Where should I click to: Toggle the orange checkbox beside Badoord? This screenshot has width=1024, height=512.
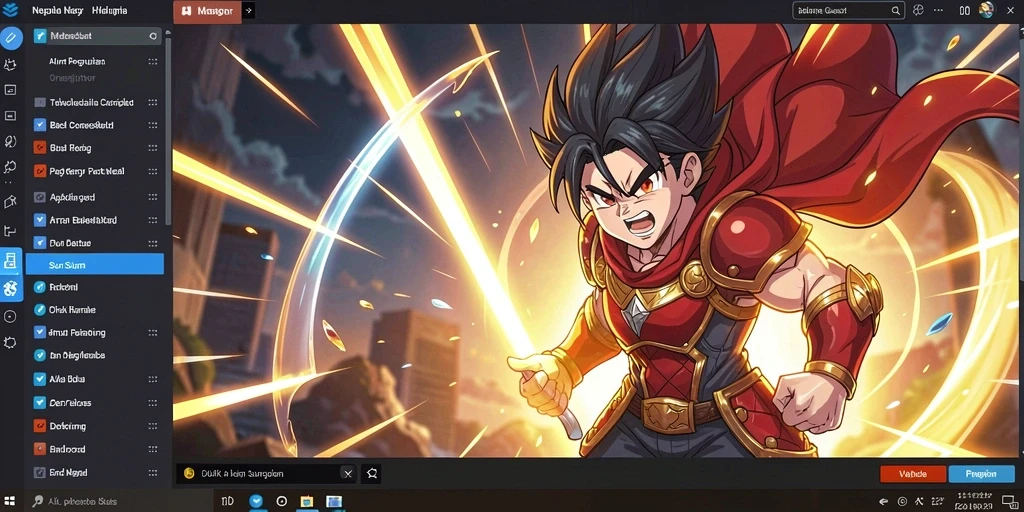point(39,449)
